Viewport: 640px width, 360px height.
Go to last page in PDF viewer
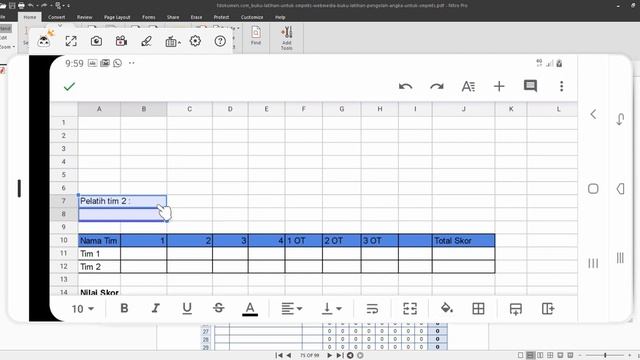pos(340,355)
